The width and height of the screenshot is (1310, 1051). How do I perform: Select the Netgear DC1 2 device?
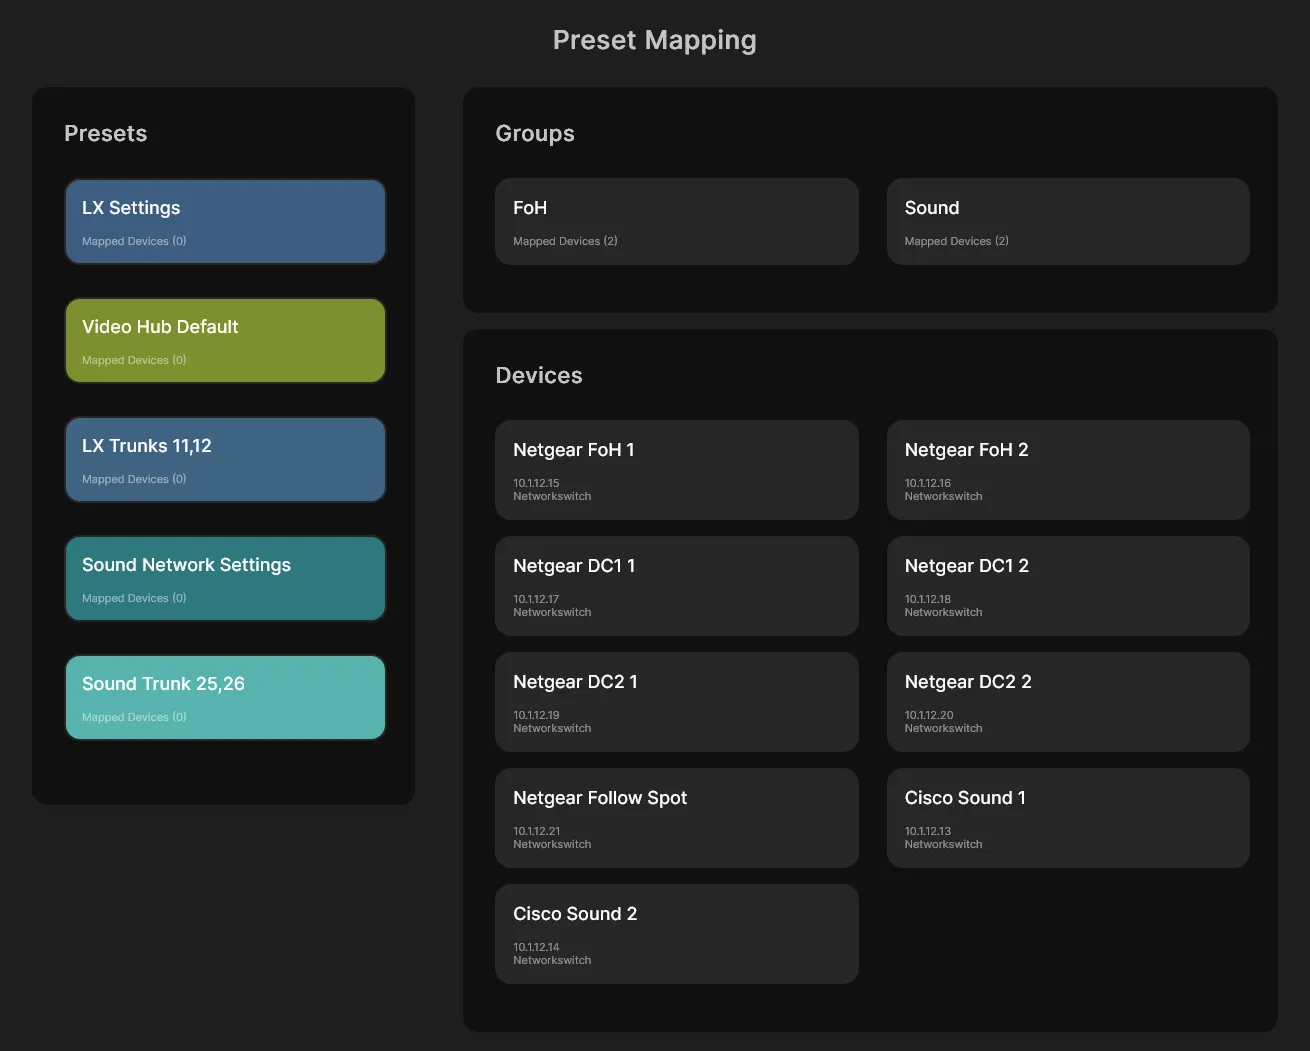(x=1067, y=585)
